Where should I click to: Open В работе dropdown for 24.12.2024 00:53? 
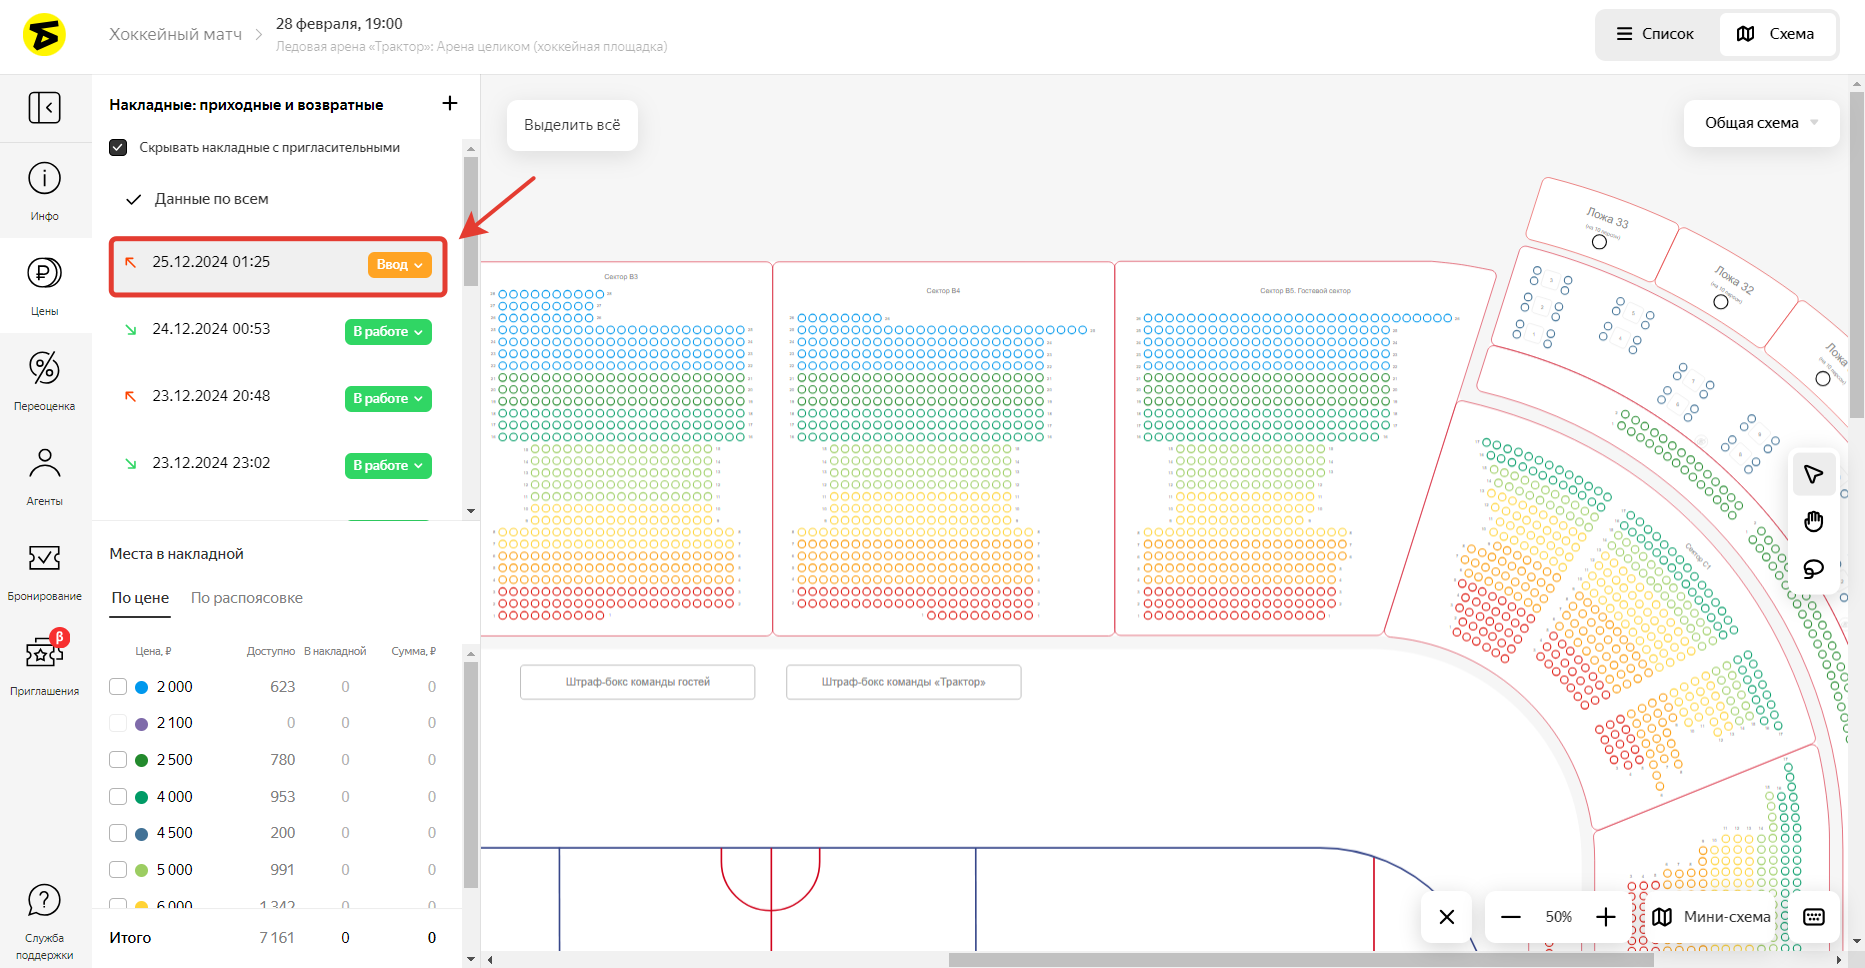[x=388, y=332]
